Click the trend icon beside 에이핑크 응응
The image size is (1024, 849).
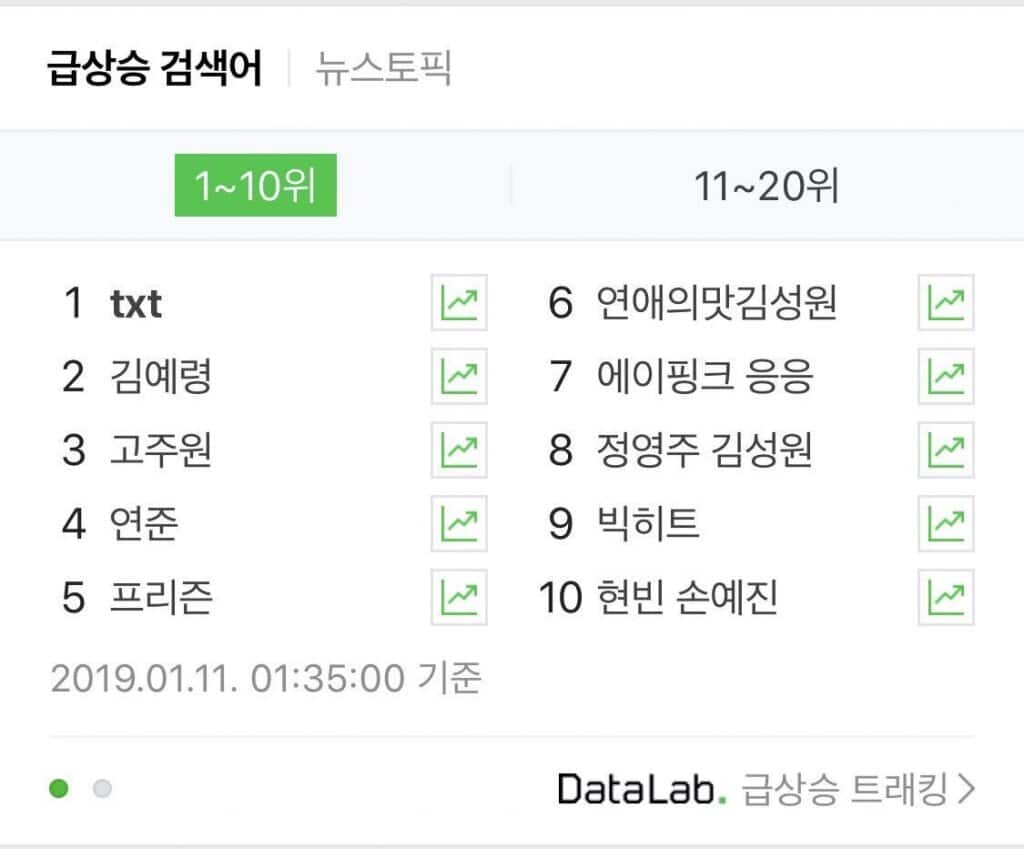coord(946,377)
